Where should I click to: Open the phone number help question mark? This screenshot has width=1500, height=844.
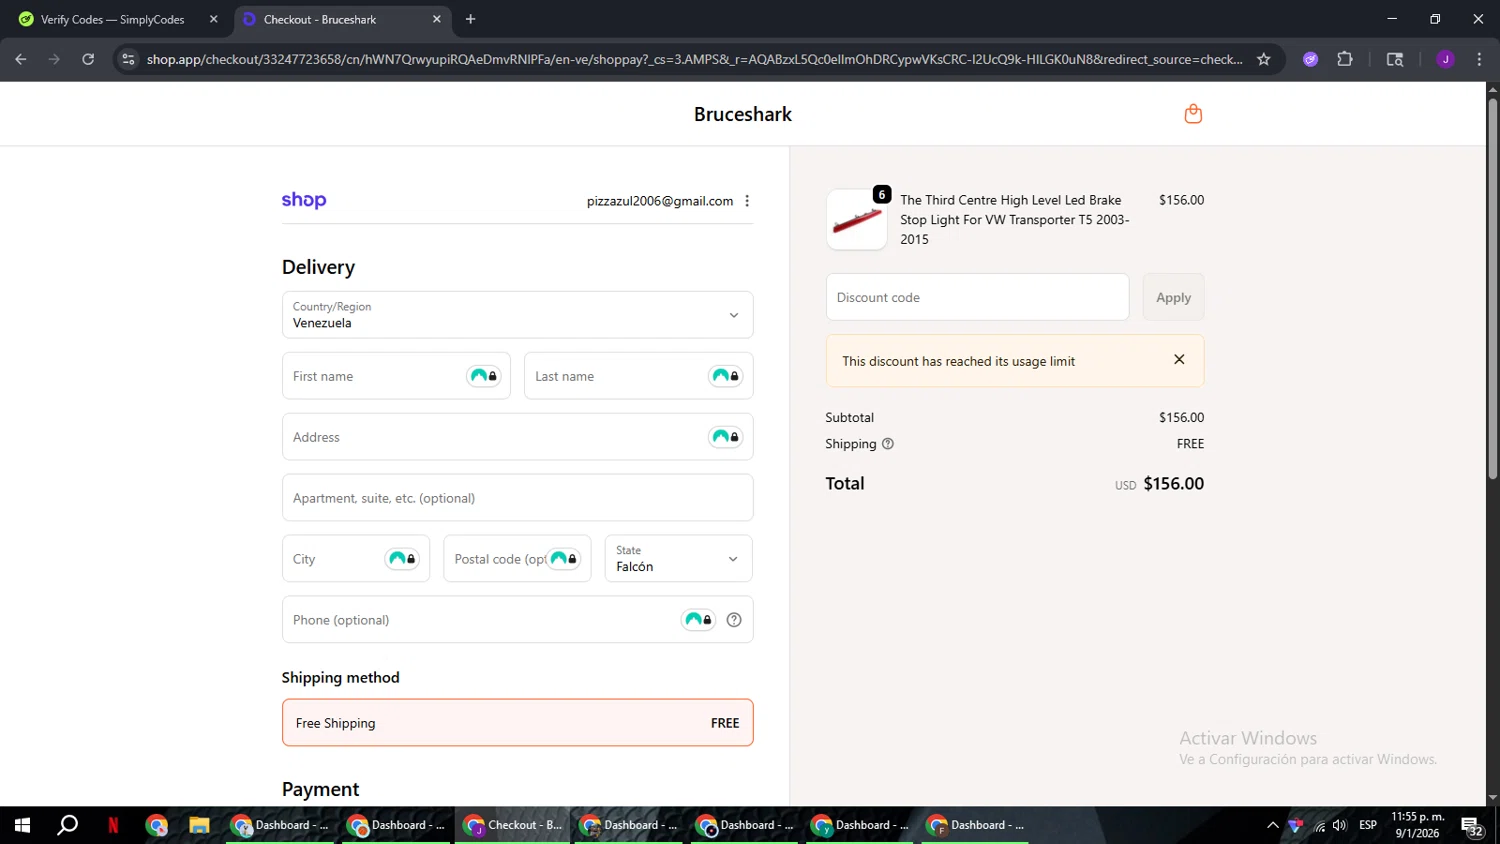click(734, 620)
